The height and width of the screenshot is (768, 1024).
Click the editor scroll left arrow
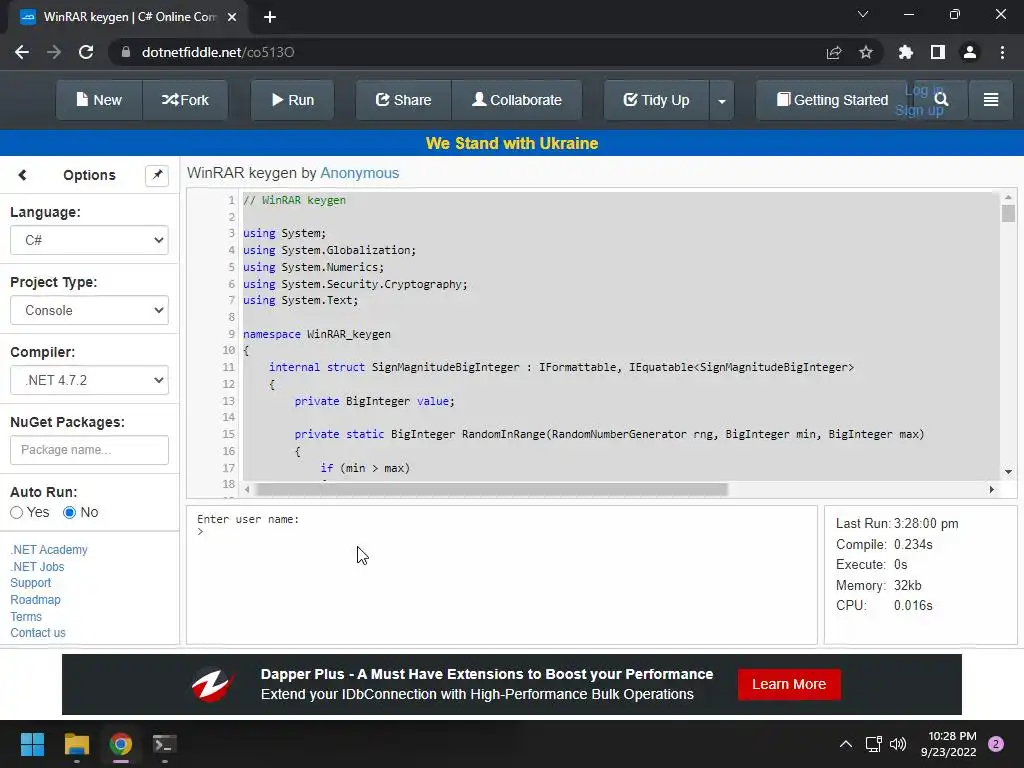click(x=247, y=489)
